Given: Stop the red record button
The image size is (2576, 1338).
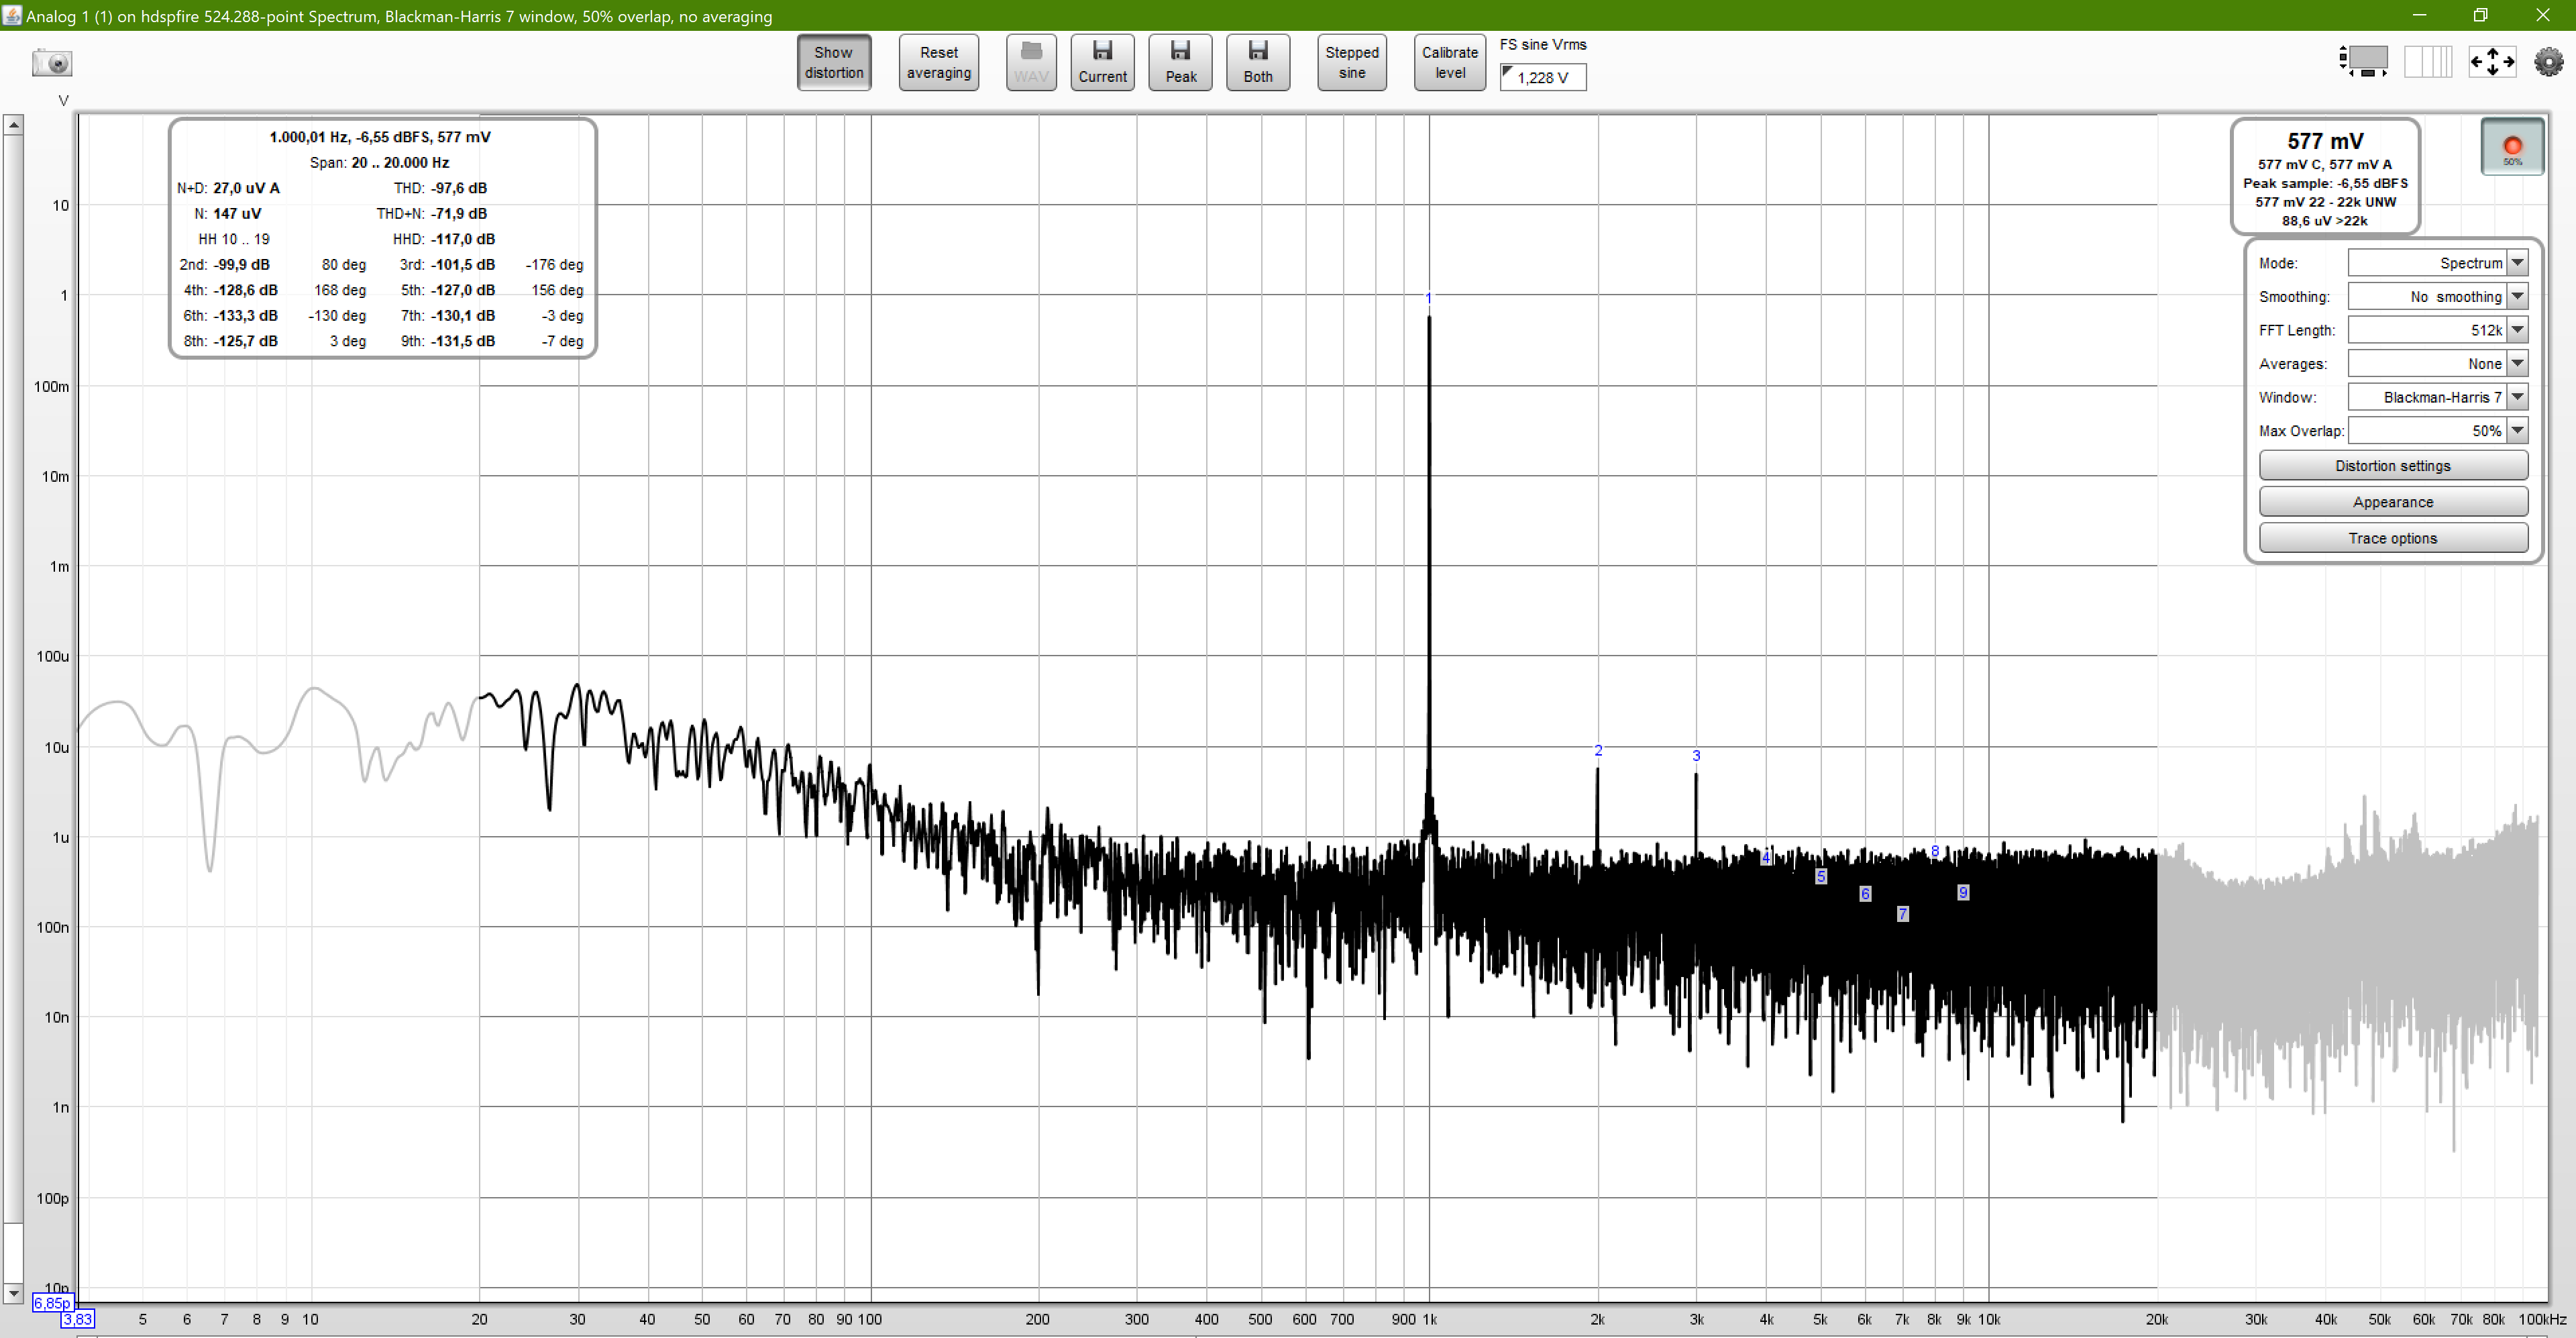Looking at the screenshot, I should [x=2512, y=147].
